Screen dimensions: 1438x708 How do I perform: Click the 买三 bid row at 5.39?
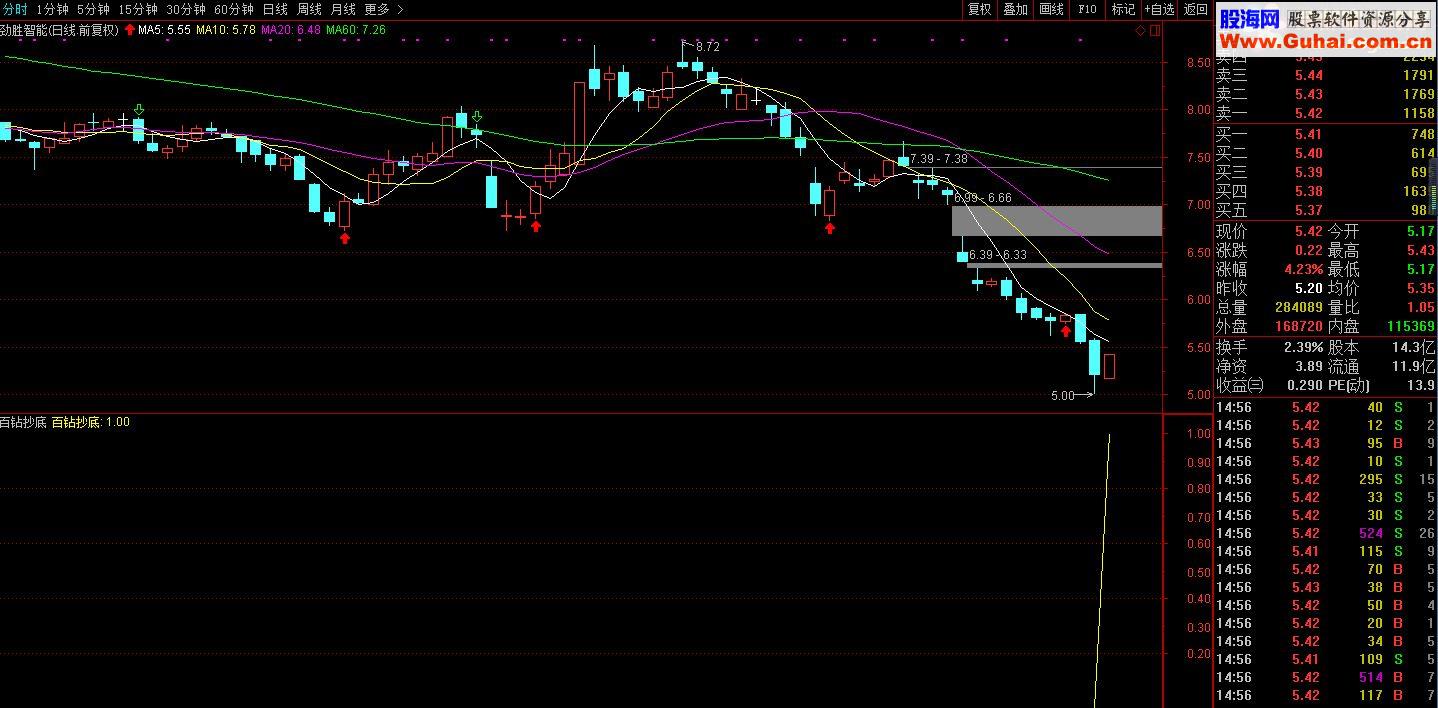[1325, 172]
